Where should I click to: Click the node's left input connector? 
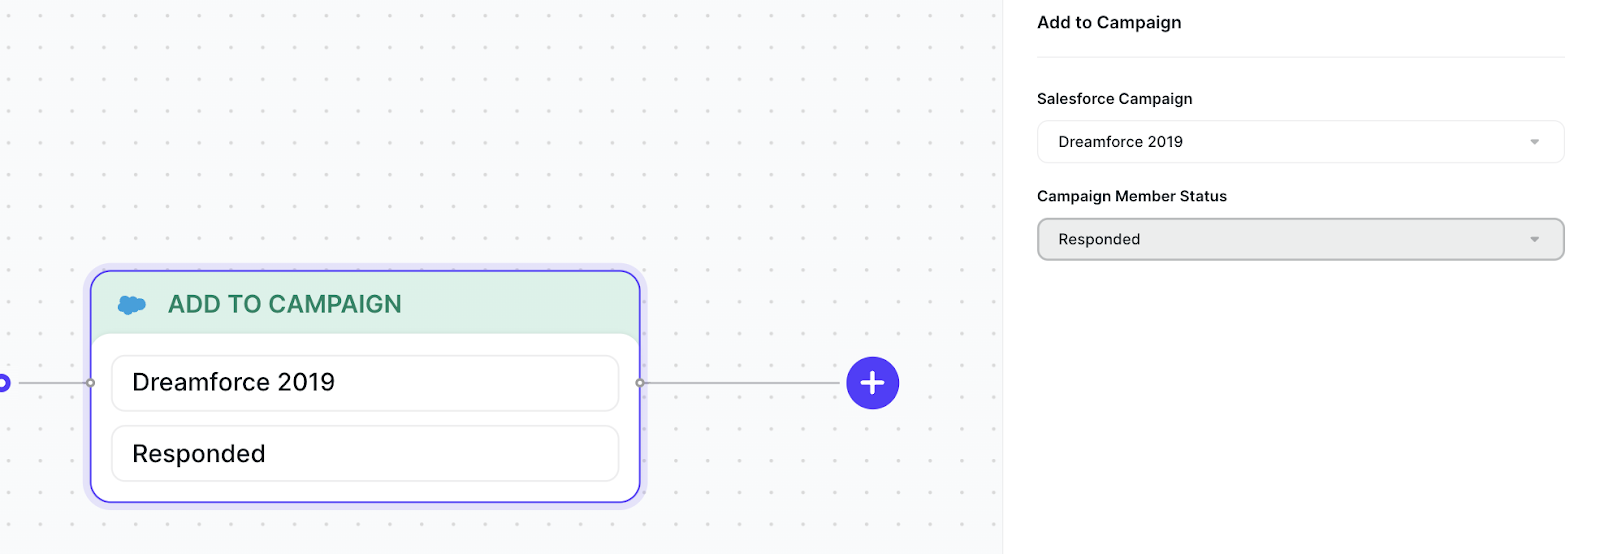coord(91,383)
